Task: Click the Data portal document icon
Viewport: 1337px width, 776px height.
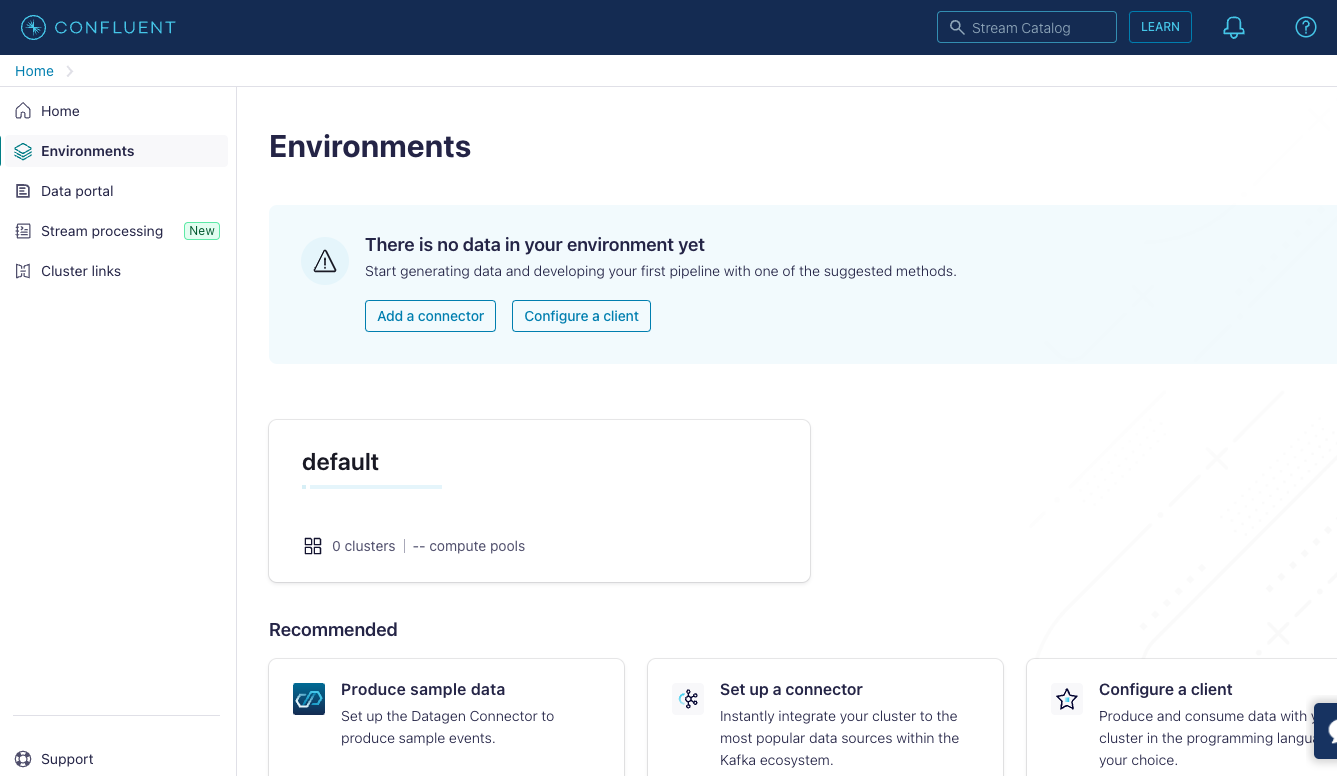Action: [x=23, y=190]
